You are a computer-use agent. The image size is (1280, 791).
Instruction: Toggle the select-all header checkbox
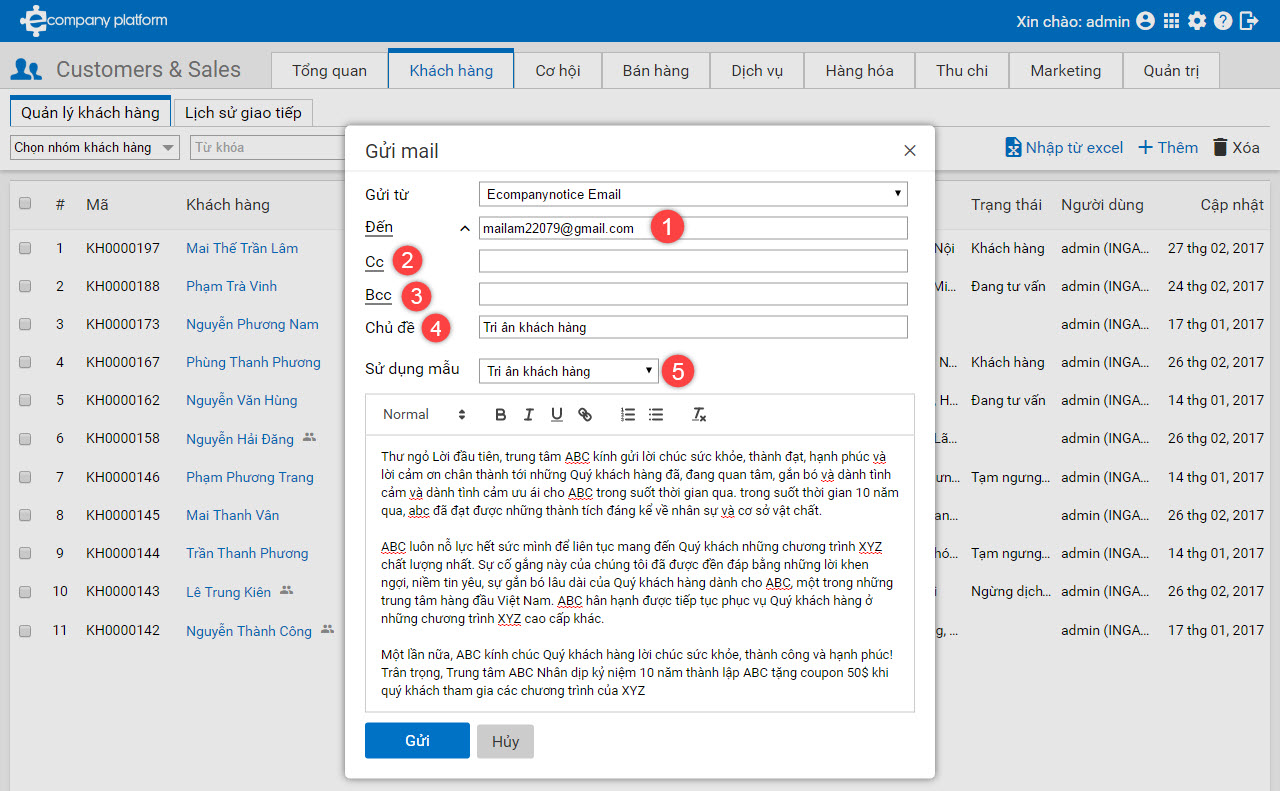25,203
